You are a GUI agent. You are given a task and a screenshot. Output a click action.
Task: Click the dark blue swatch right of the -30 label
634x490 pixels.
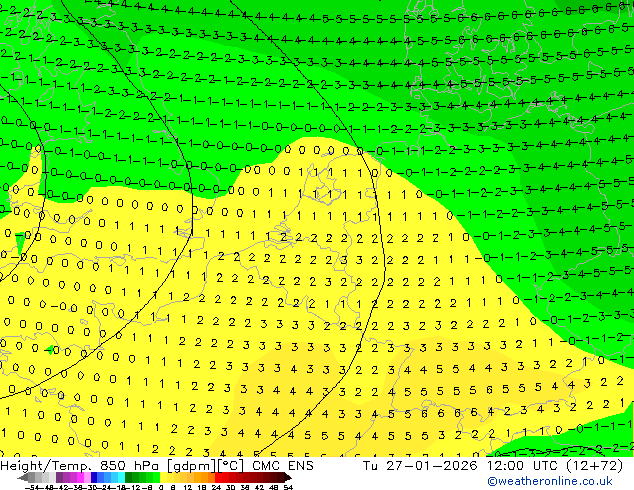[94, 478]
